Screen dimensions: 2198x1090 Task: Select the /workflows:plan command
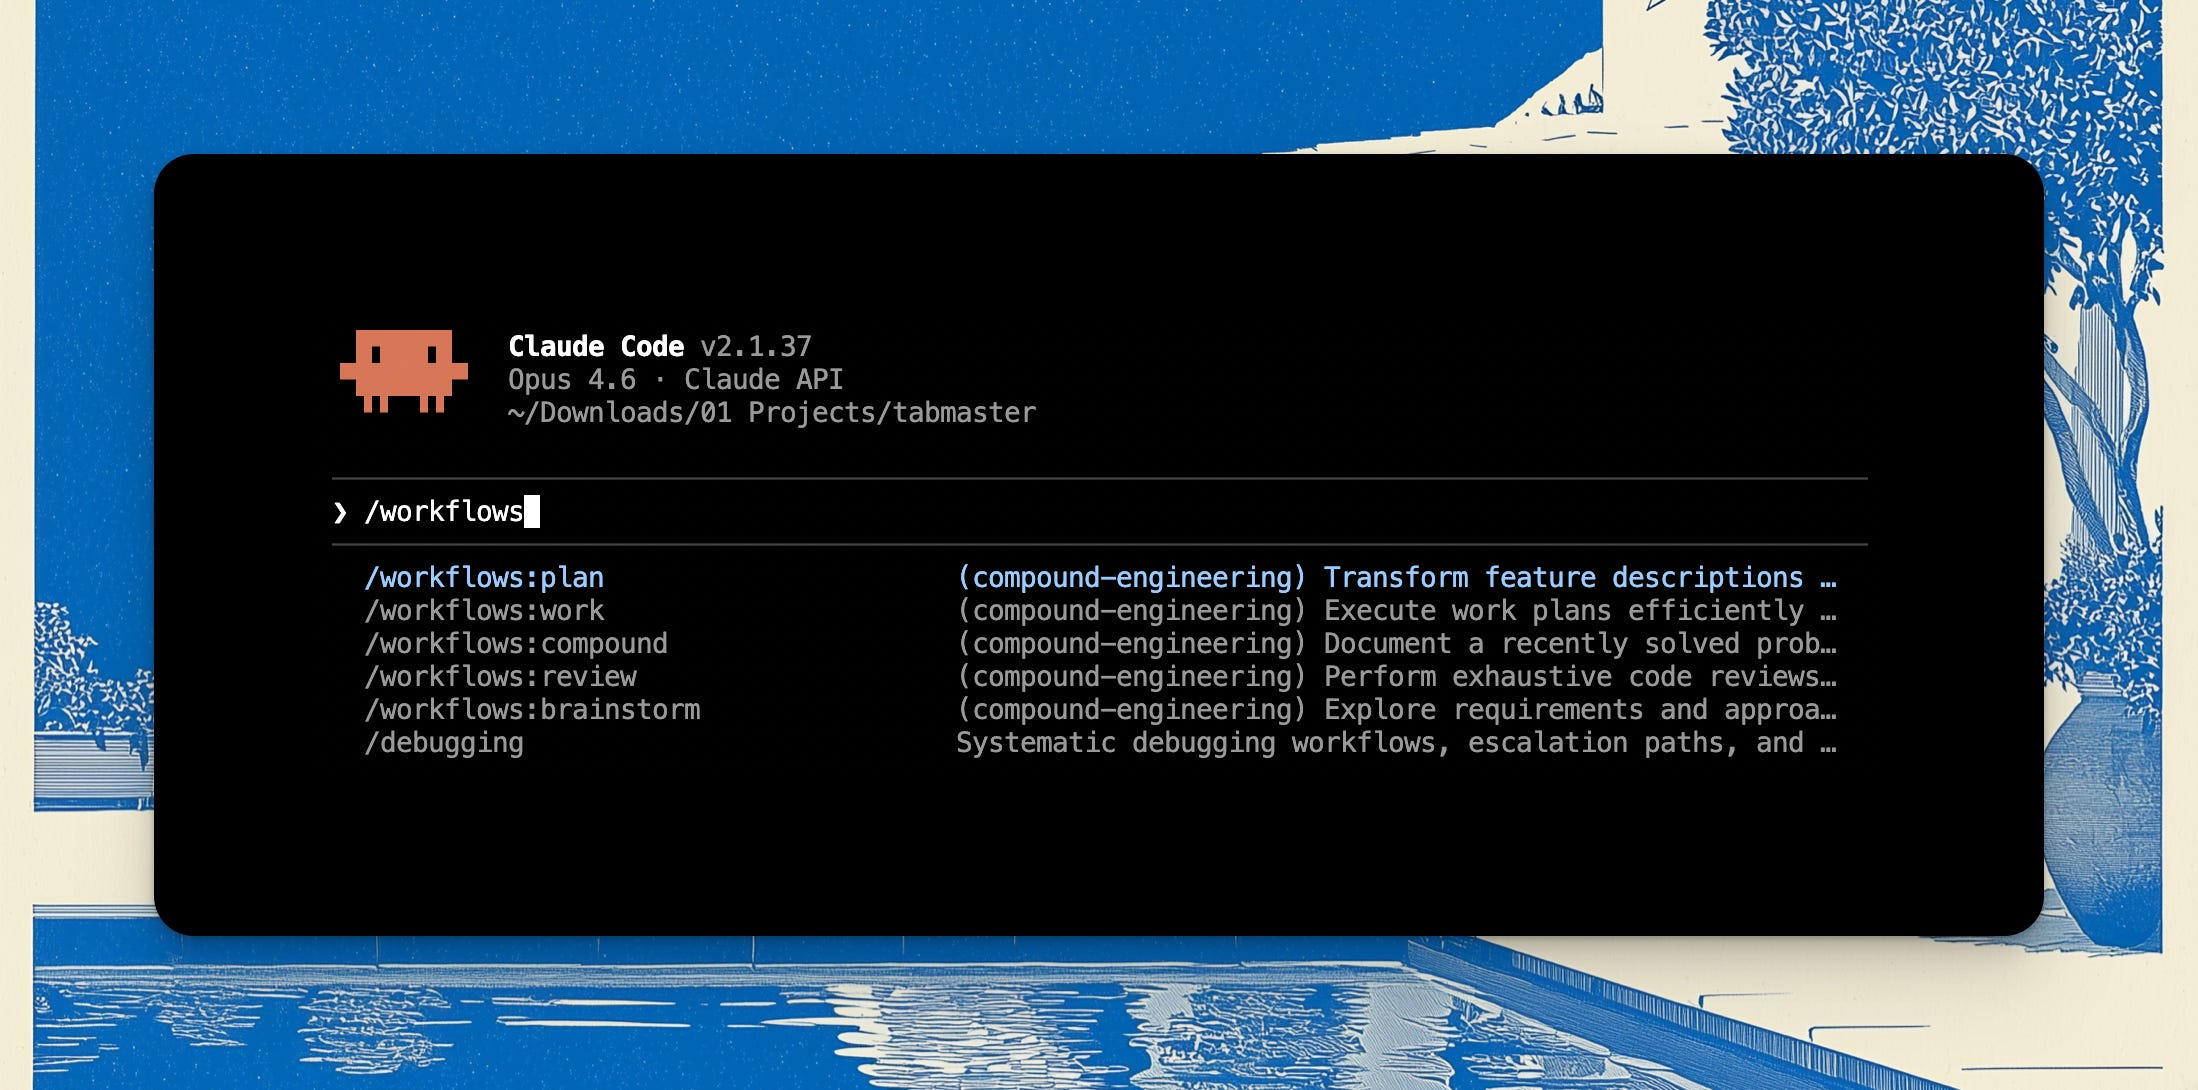(484, 578)
